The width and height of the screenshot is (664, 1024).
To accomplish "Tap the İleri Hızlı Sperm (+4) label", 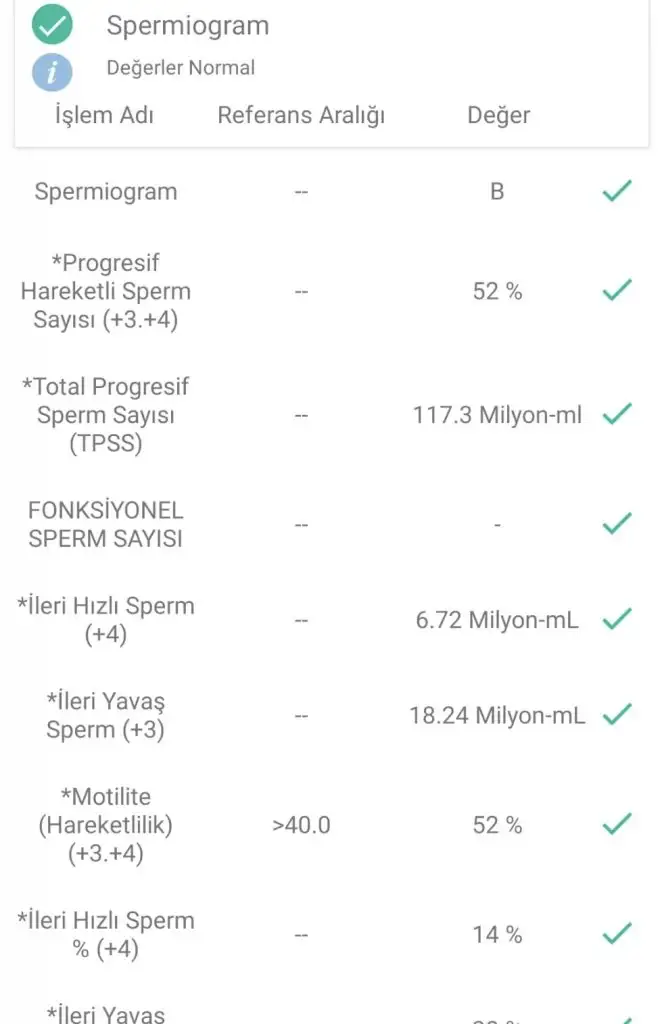I will 106,619.
